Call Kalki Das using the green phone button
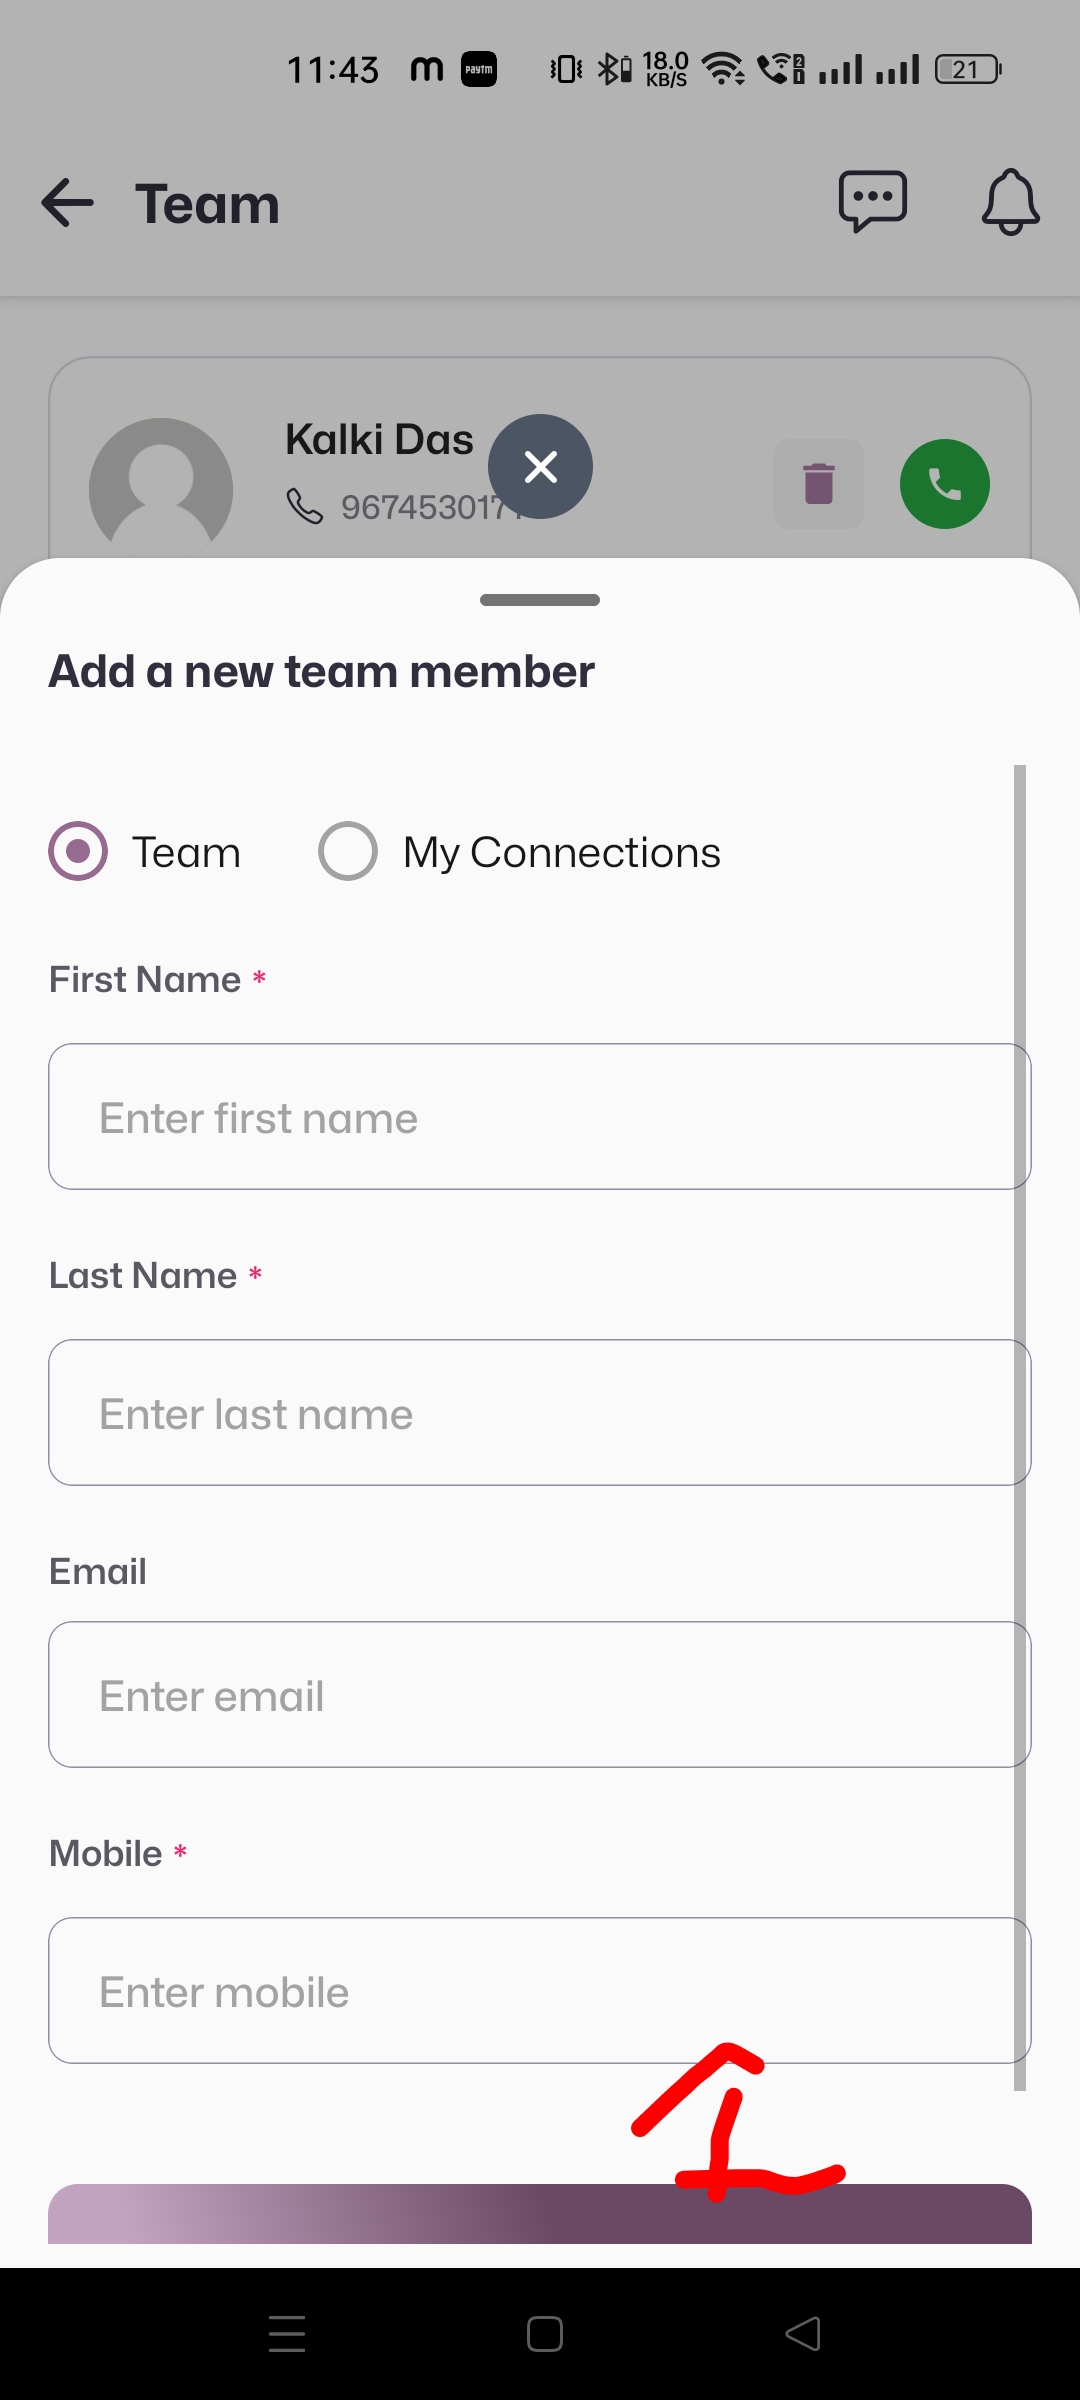The width and height of the screenshot is (1080, 2400). [x=944, y=484]
